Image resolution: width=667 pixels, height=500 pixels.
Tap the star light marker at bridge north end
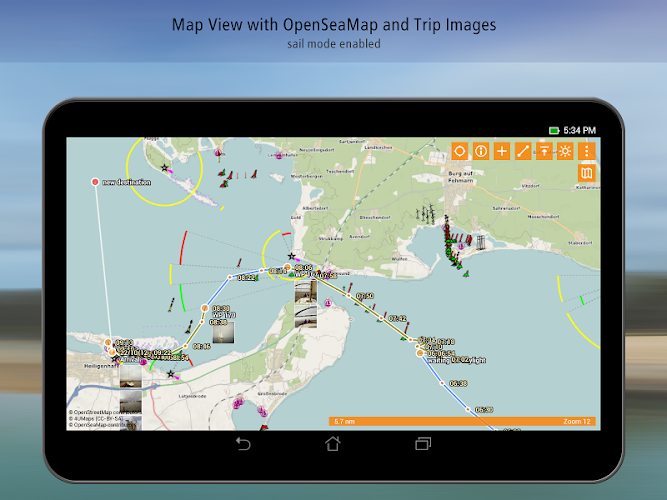point(291,256)
